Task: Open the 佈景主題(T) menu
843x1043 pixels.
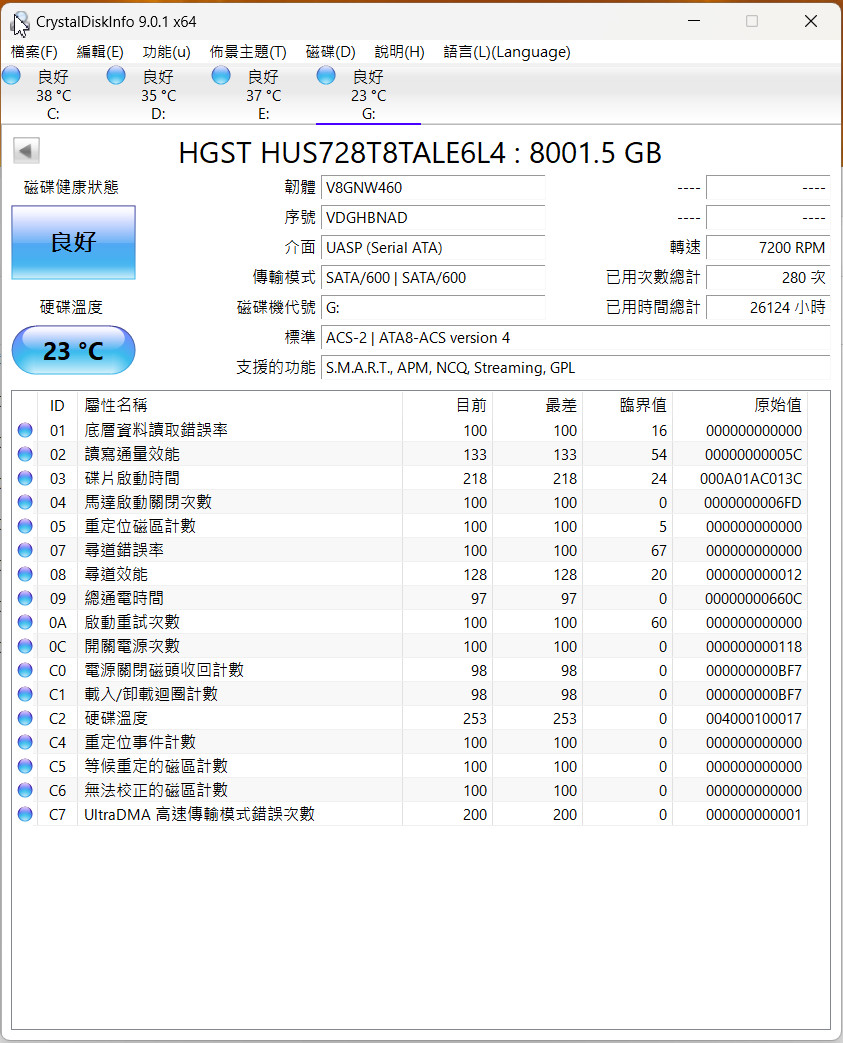Action: coord(247,52)
